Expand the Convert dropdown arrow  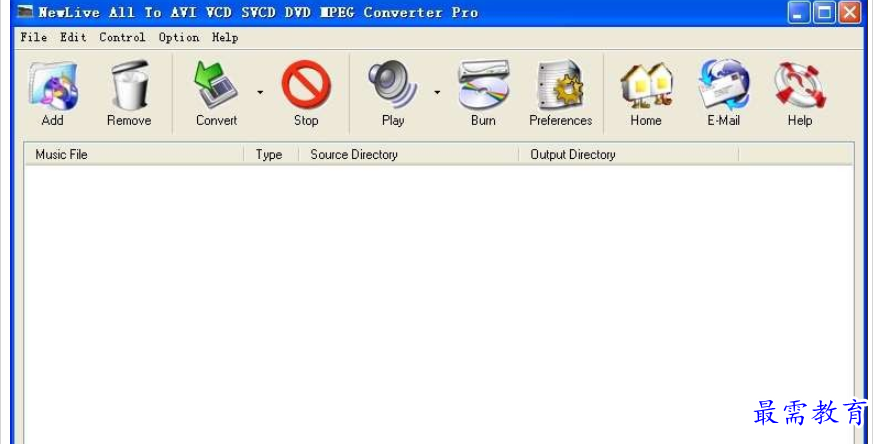pyautogui.click(x=260, y=92)
